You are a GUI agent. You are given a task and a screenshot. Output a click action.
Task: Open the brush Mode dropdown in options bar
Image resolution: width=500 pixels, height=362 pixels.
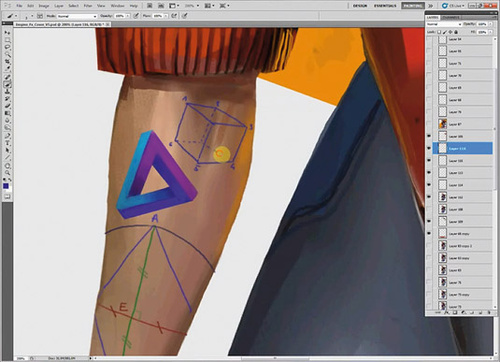77,16
